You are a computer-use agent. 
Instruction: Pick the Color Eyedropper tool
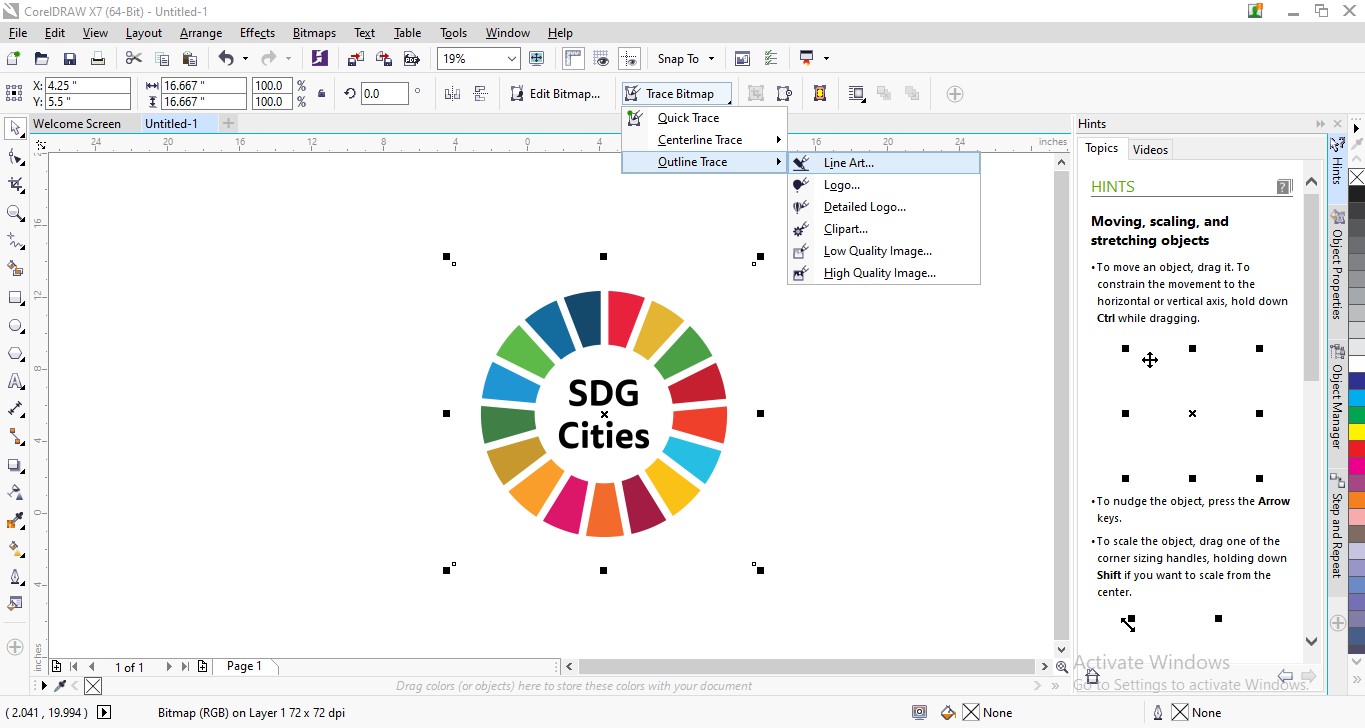[15, 521]
